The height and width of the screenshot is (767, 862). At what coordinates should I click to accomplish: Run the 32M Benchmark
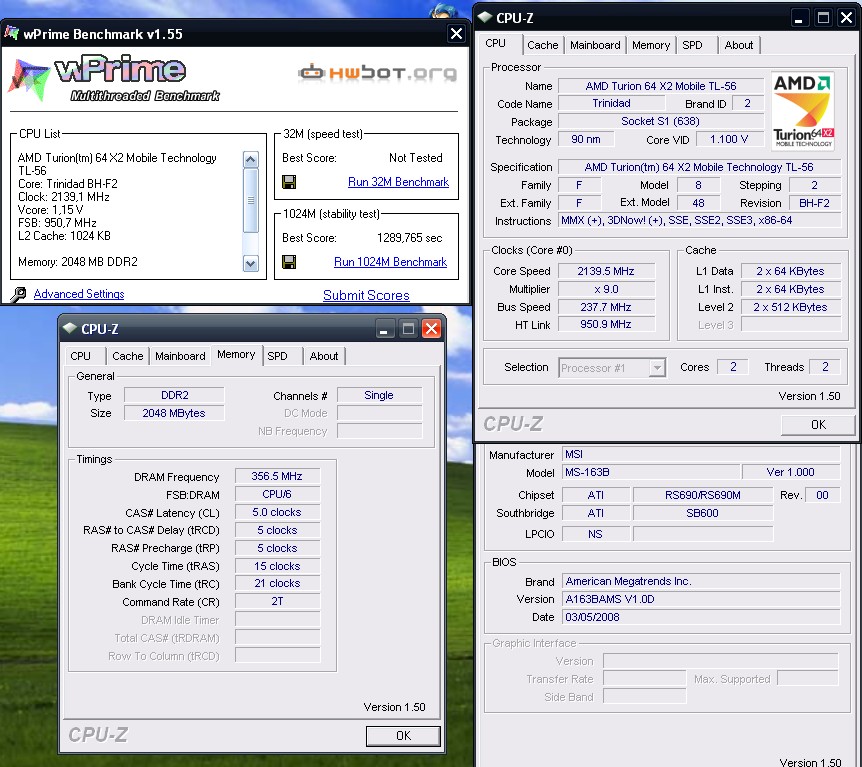tap(398, 182)
